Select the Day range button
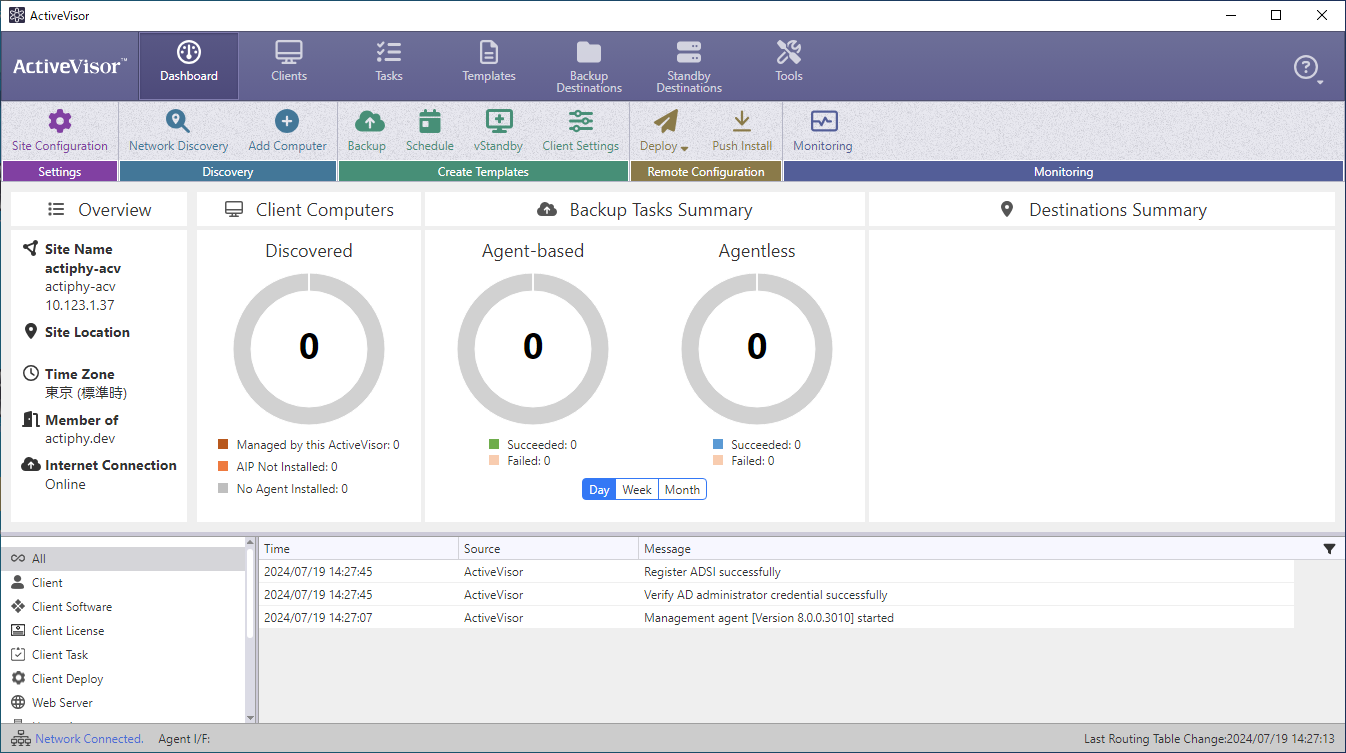 (x=599, y=490)
